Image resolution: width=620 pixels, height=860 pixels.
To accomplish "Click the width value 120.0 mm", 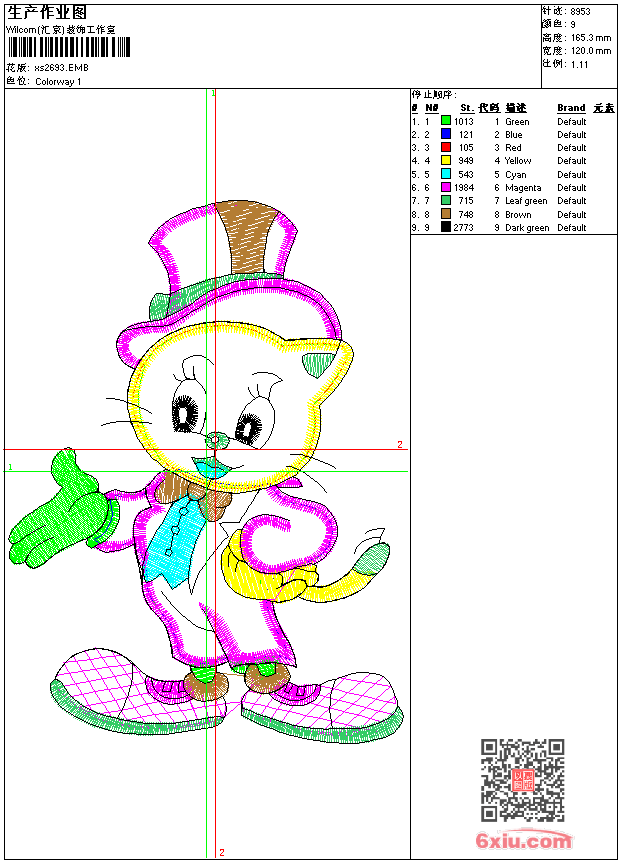I will point(591,51).
